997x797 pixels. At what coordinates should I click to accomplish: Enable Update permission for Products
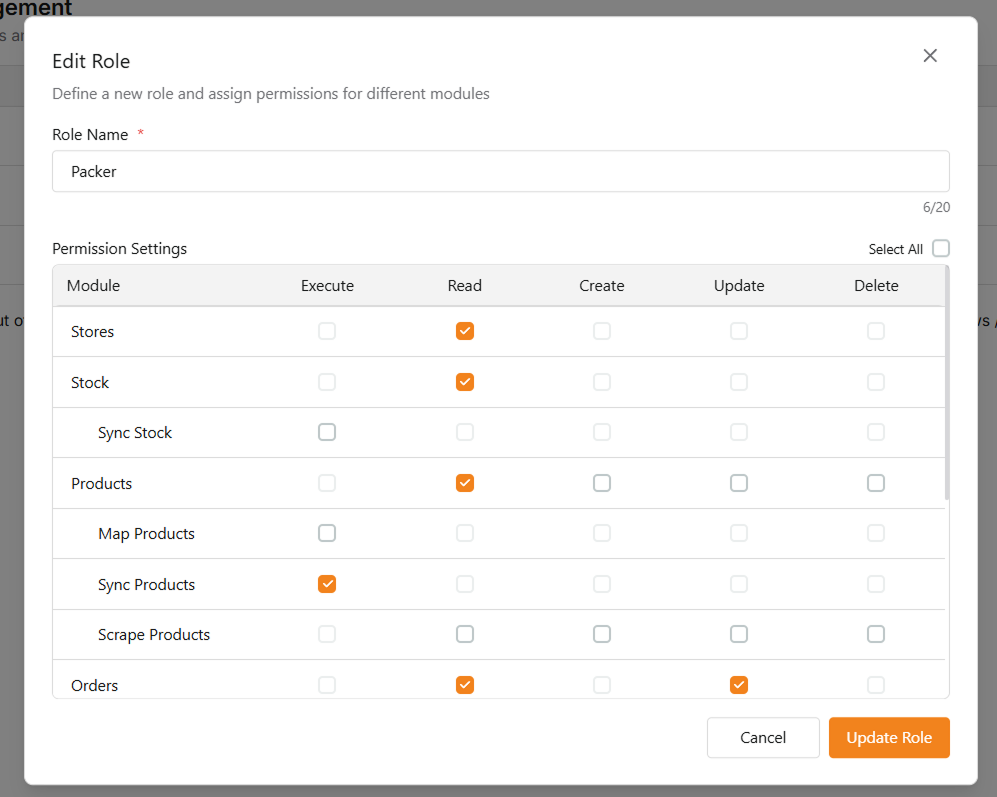click(x=739, y=483)
